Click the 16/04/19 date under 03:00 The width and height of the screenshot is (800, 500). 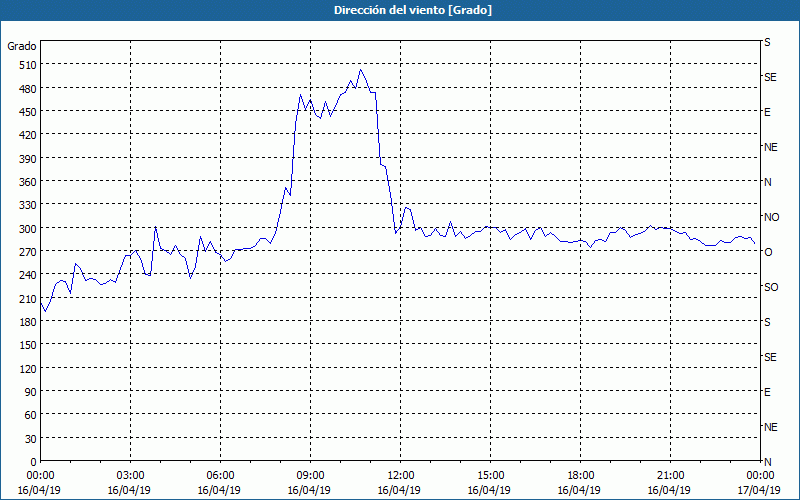pyautogui.click(x=129, y=490)
